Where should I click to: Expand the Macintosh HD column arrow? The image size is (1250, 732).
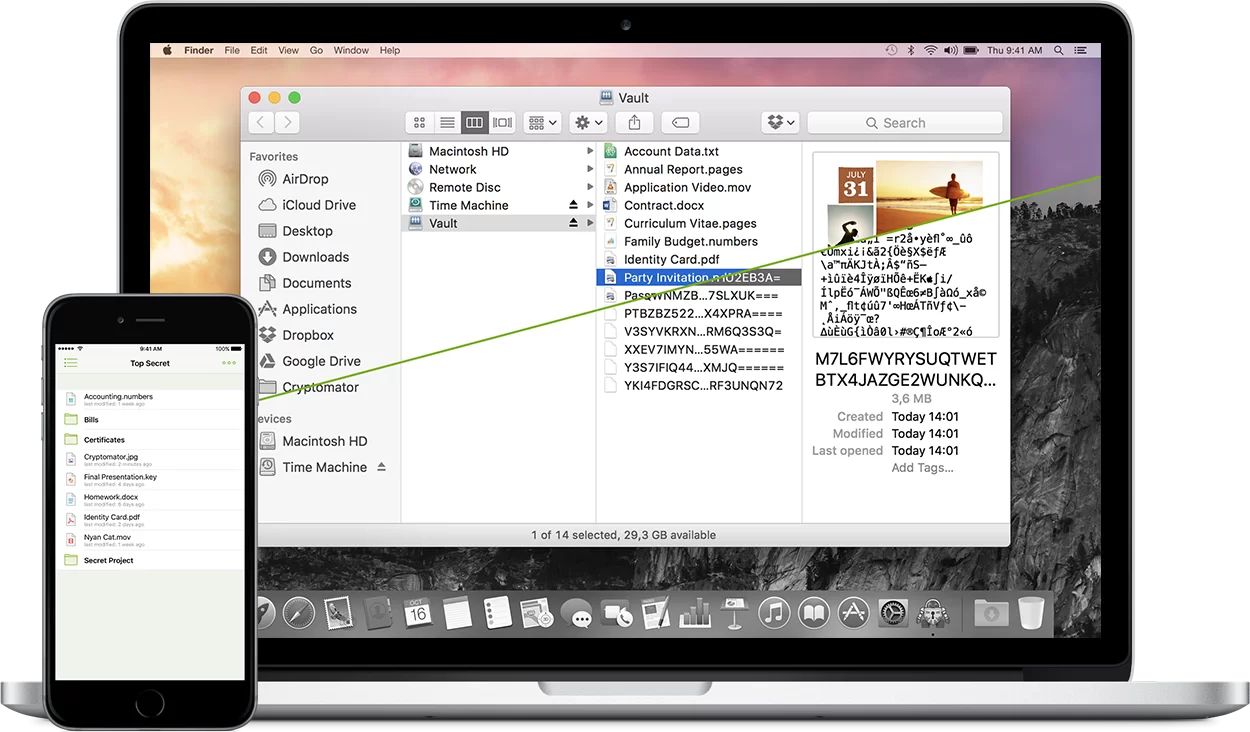(x=590, y=151)
